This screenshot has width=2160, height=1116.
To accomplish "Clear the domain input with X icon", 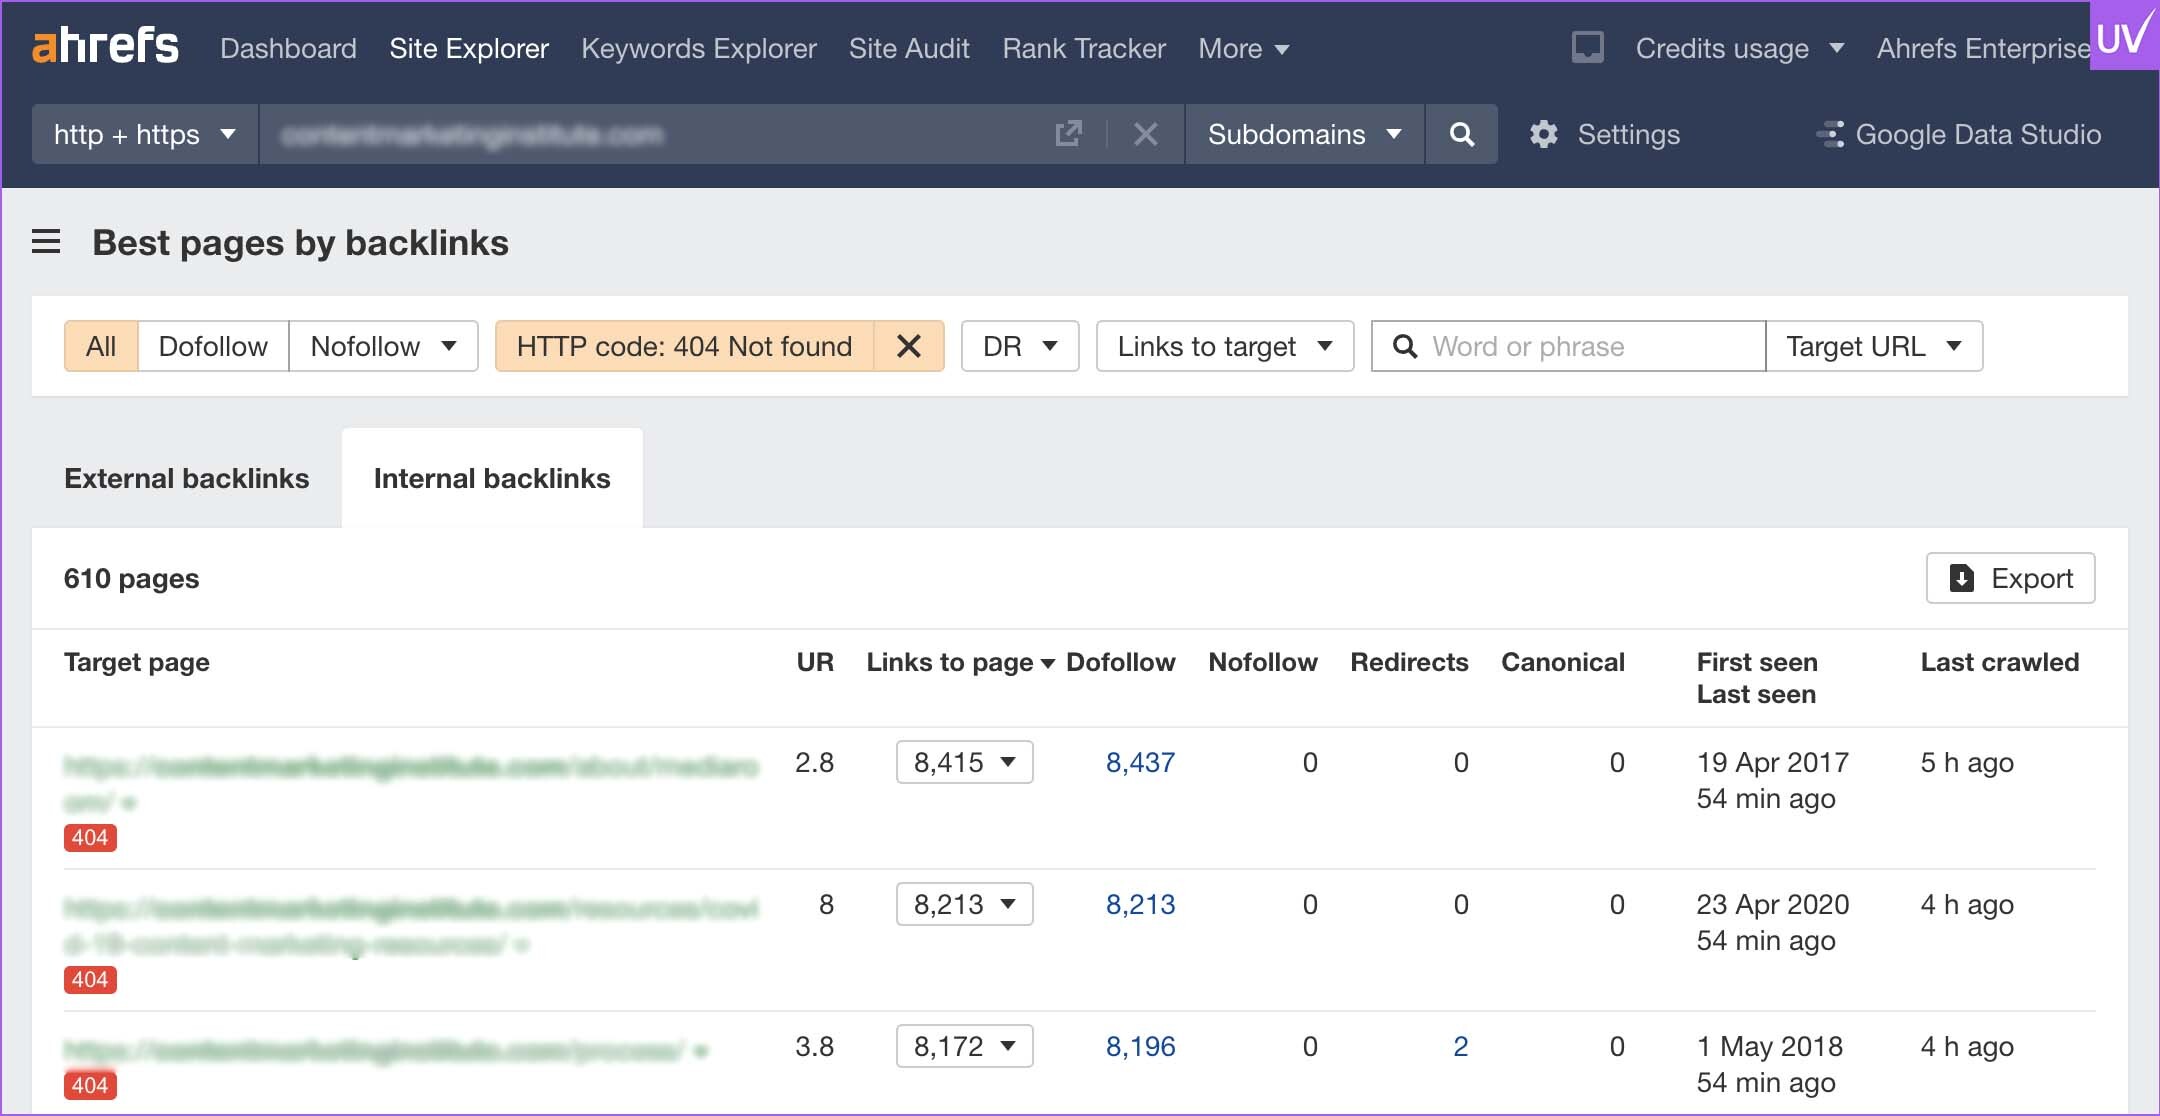I will (x=1146, y=134).
